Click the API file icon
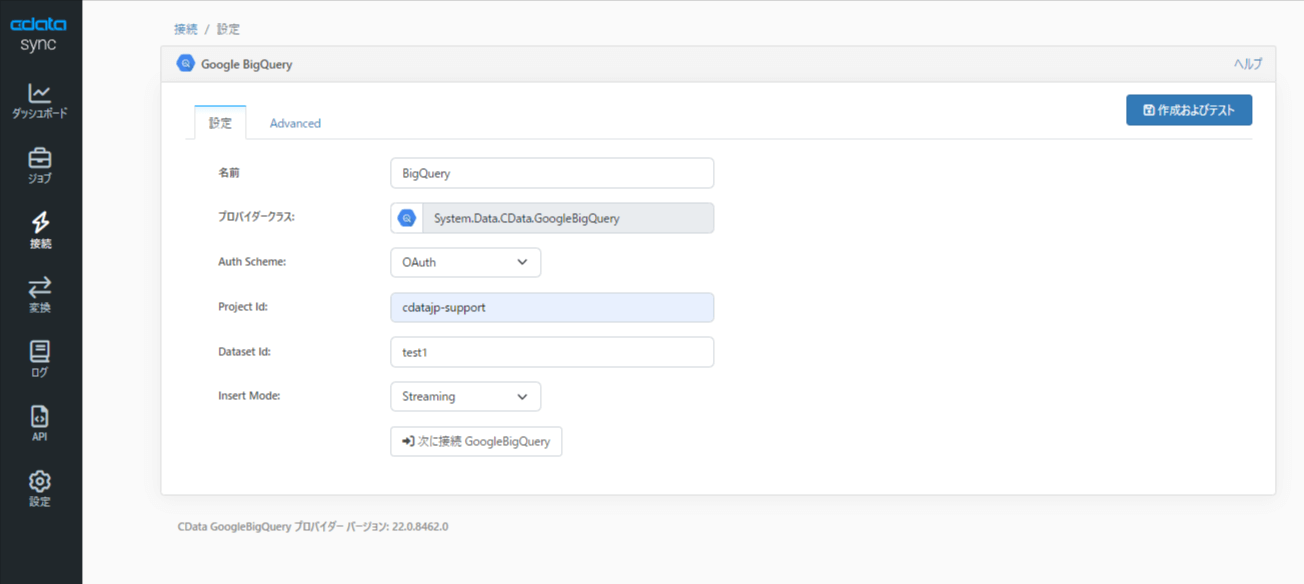Screen dimensions: 1304x584 (x=39, y=417)
